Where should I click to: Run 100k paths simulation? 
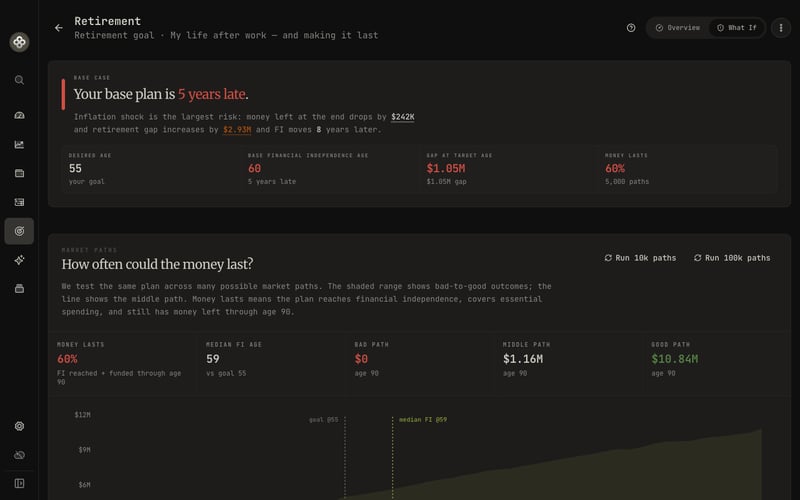(x=732, y=258)
